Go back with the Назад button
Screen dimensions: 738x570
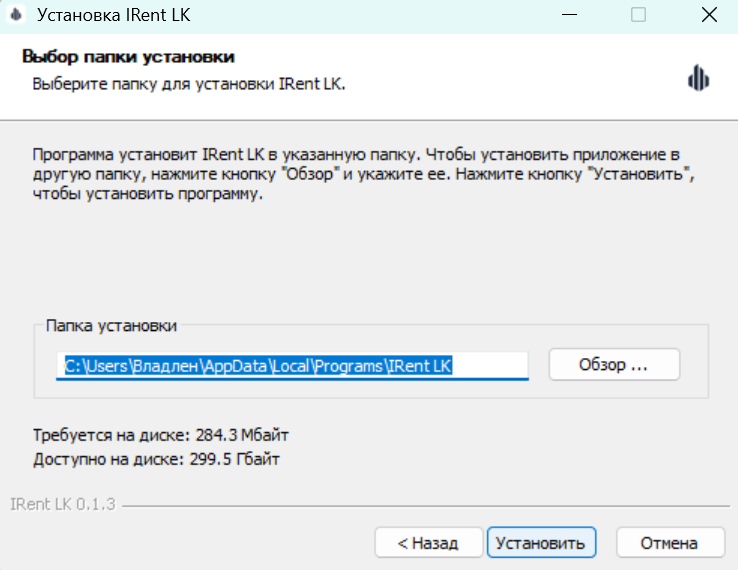click(x=428, y=543)
